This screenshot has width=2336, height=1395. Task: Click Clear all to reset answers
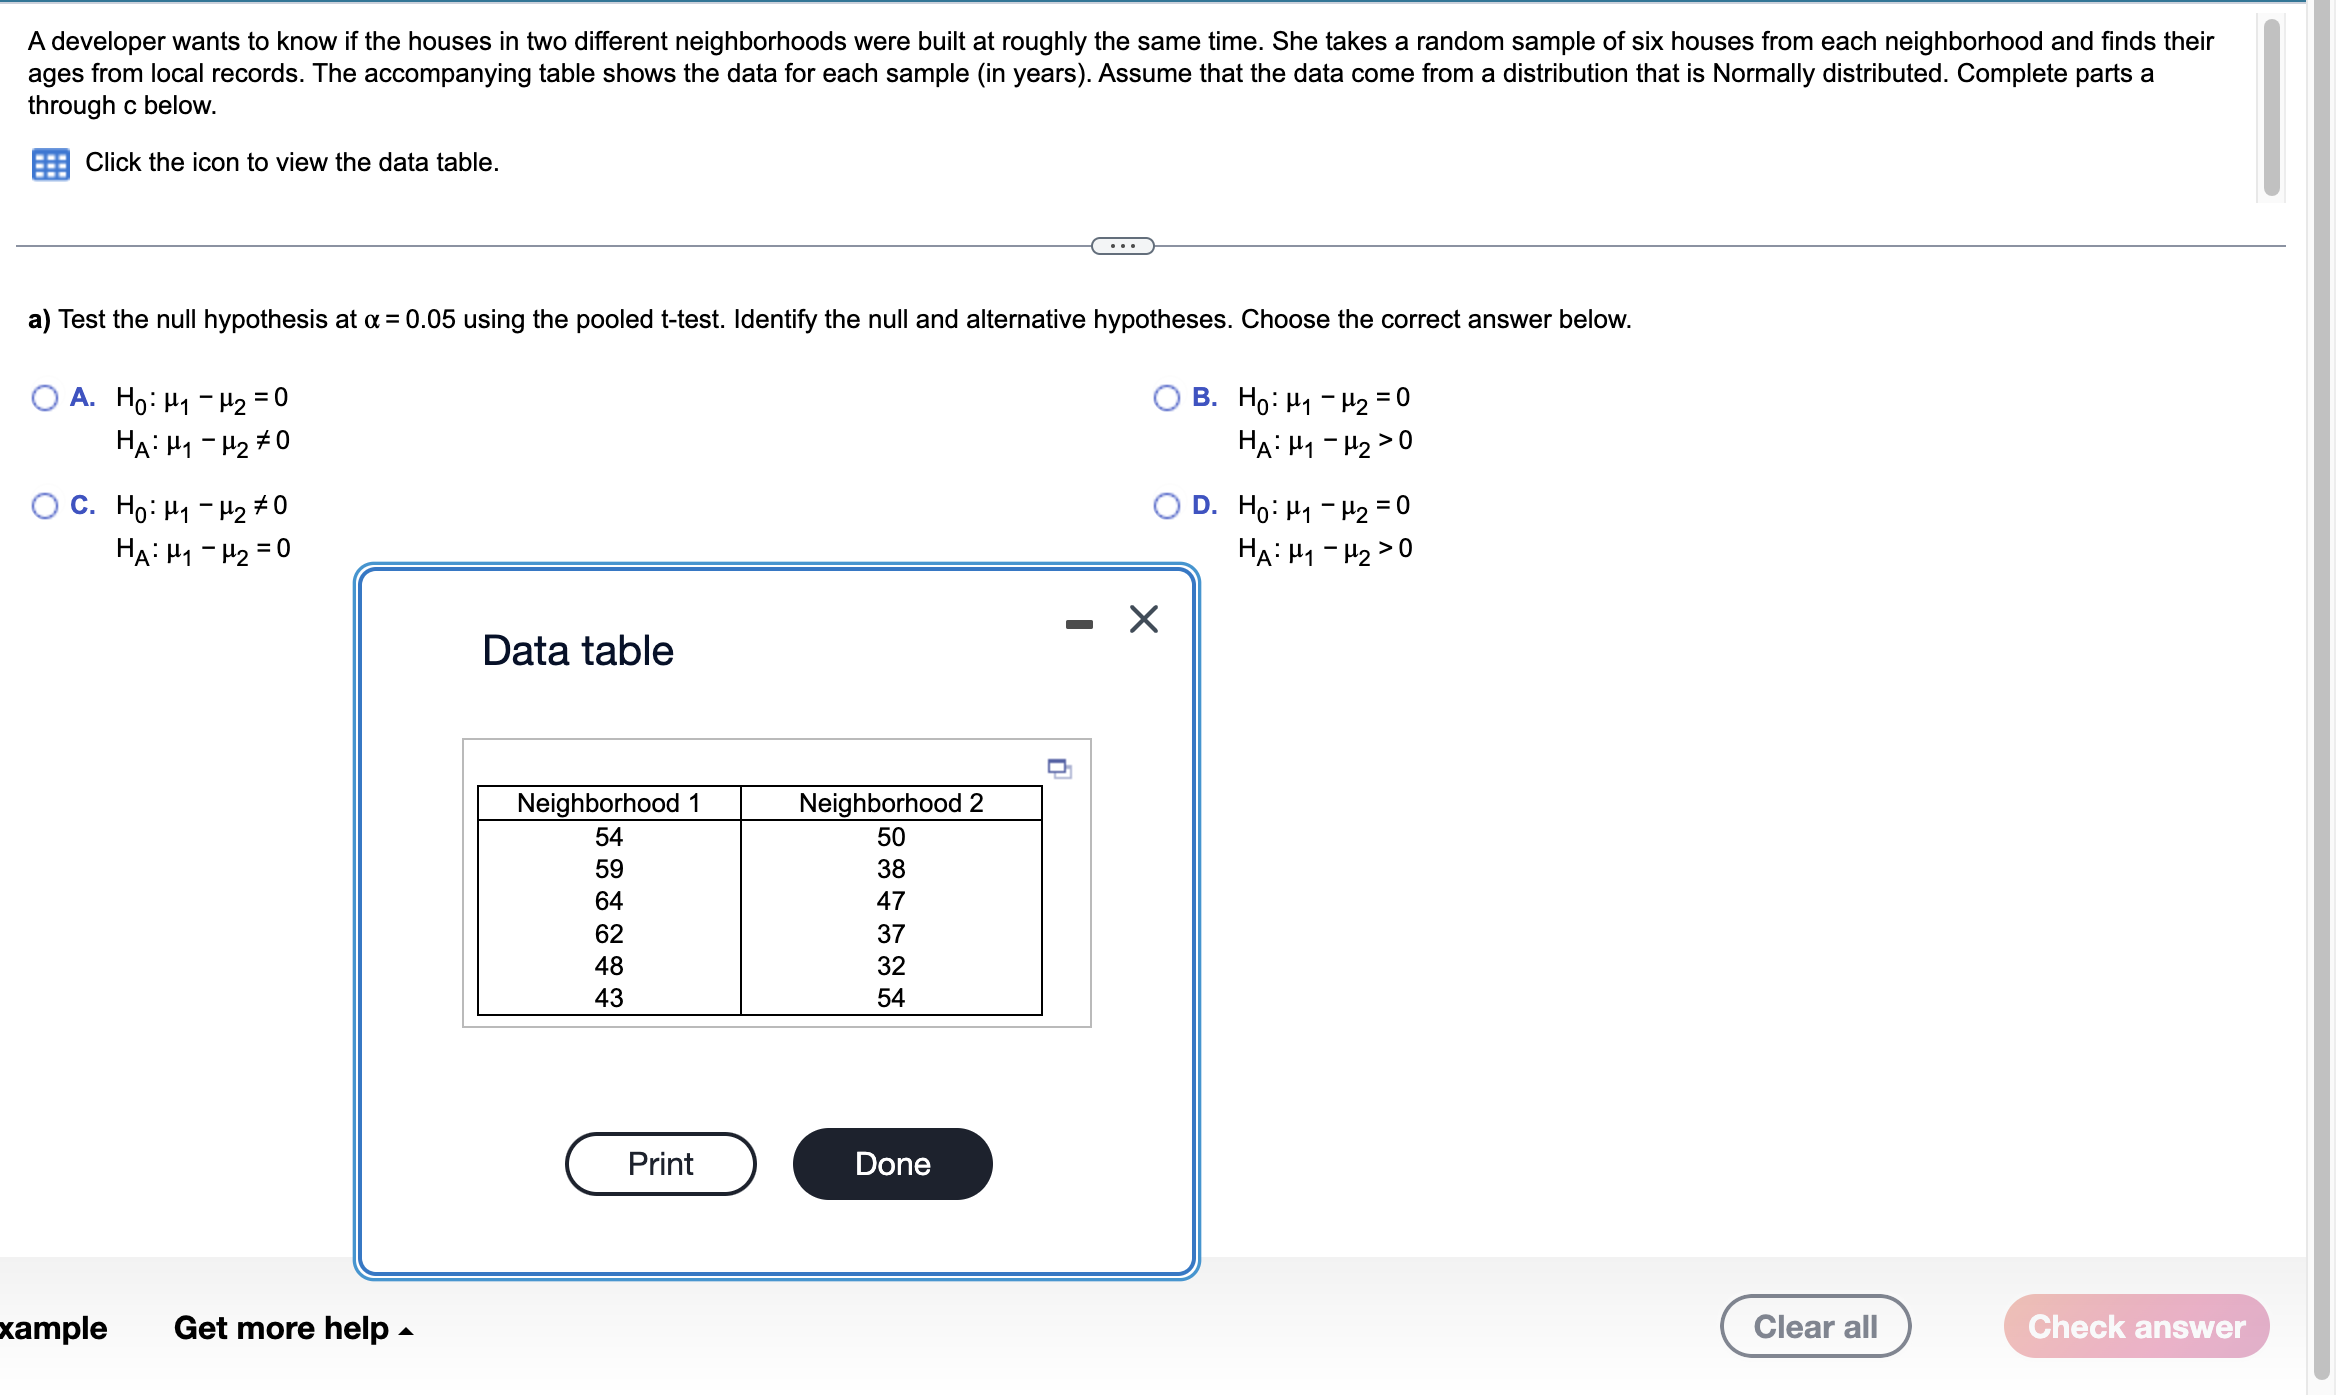coord(1815,1326)
